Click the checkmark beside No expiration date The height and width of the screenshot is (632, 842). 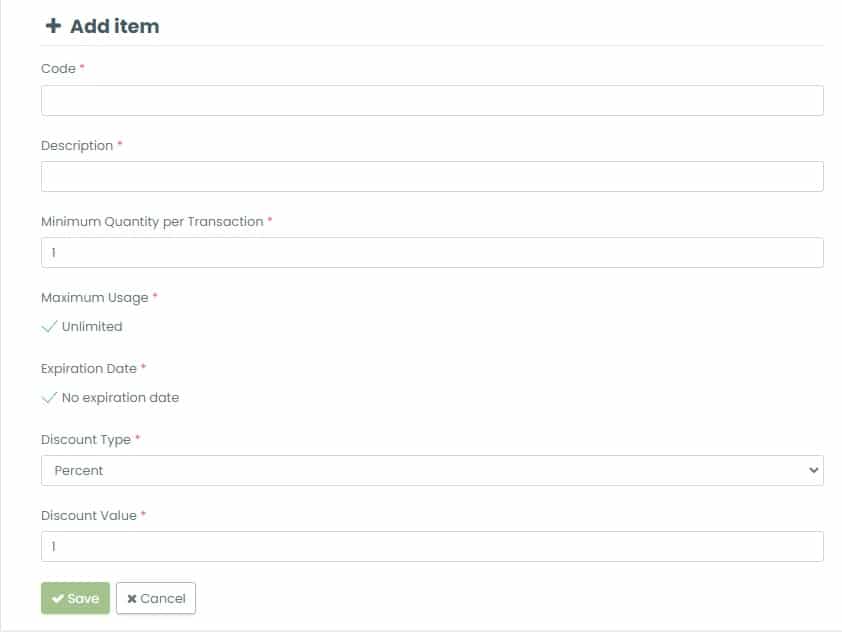pyautogui.click(x=50, y=397)
